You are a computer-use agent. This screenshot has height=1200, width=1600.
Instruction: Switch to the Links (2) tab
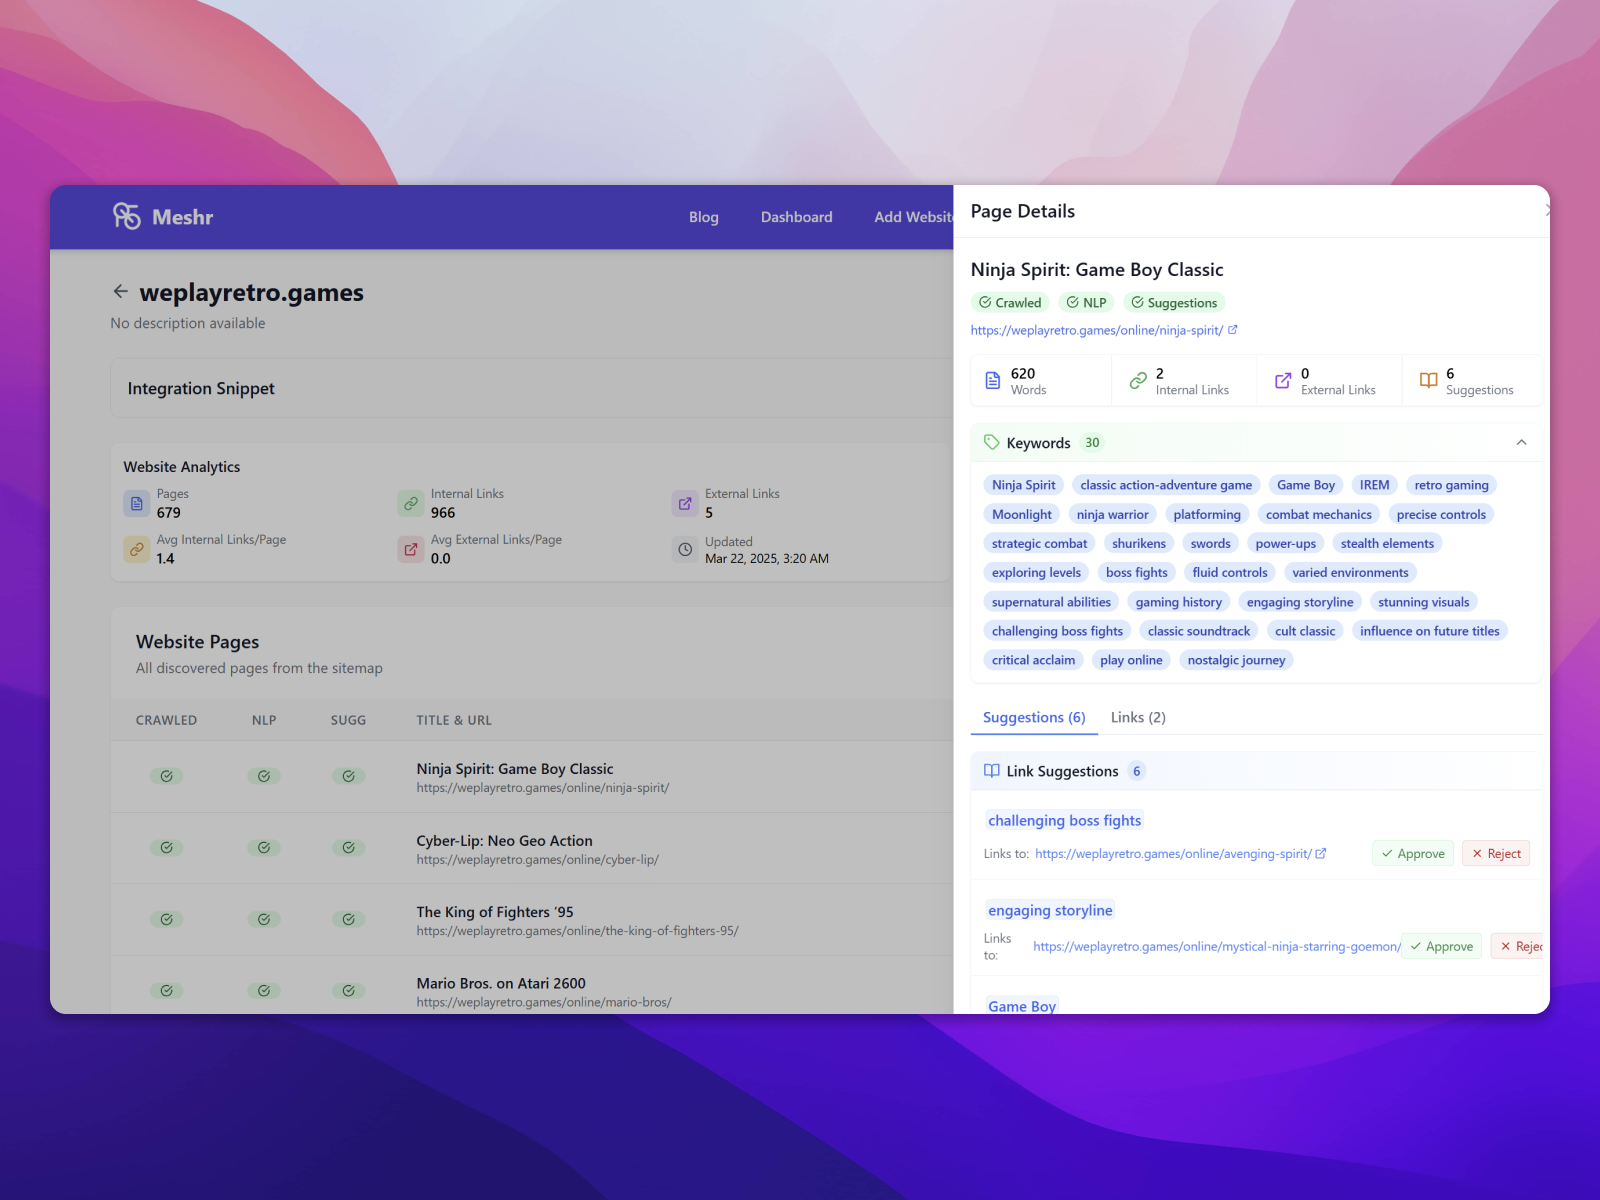[x=1138, y=717]
